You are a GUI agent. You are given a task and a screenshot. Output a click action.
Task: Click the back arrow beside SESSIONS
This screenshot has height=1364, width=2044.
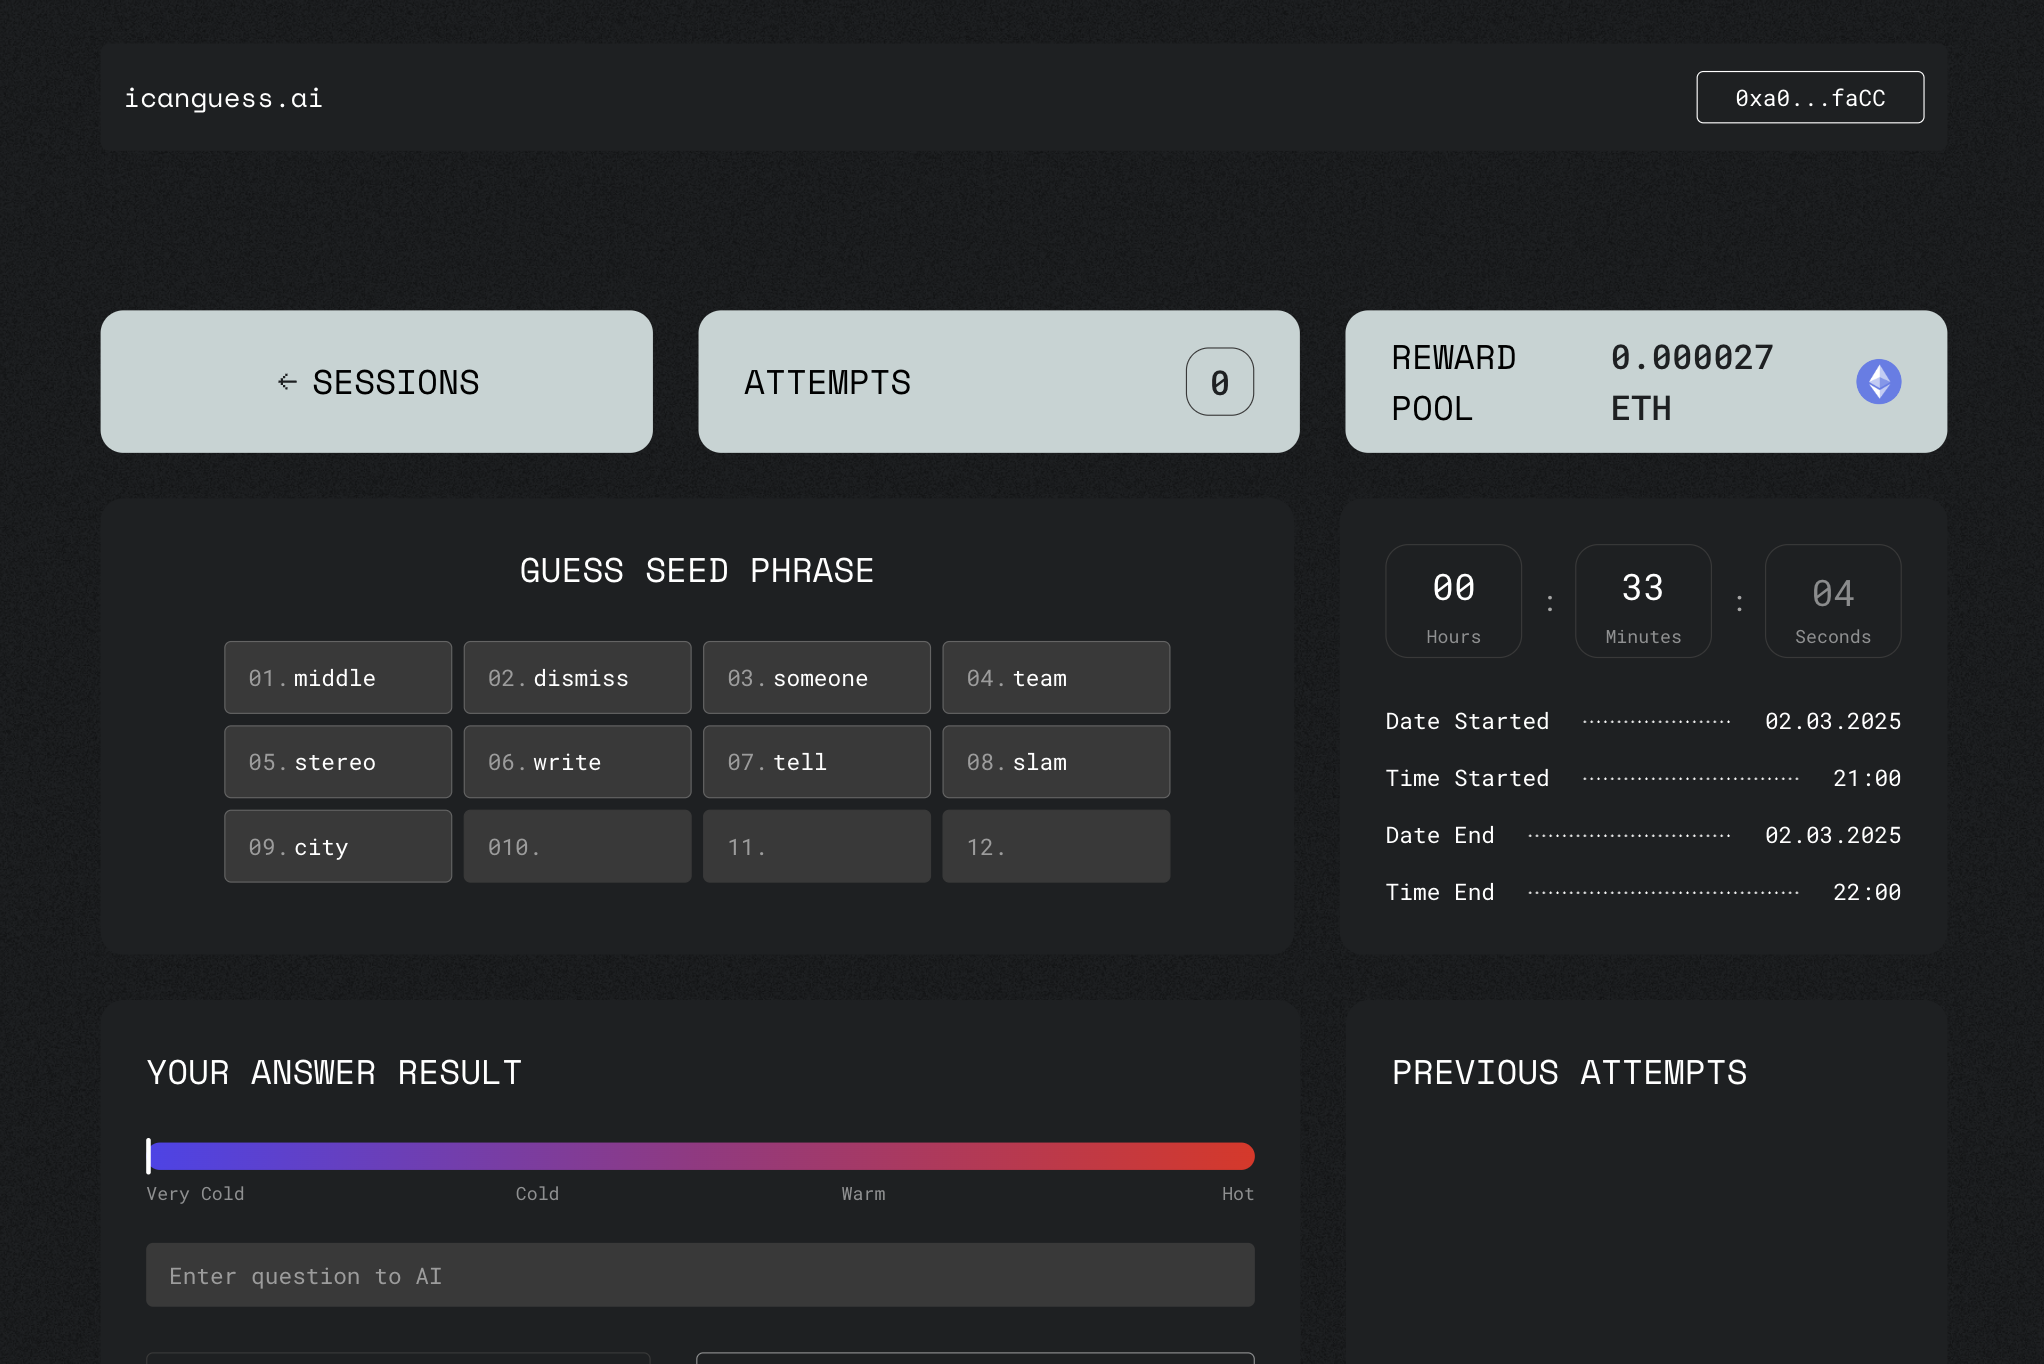(x=287, y=382)
